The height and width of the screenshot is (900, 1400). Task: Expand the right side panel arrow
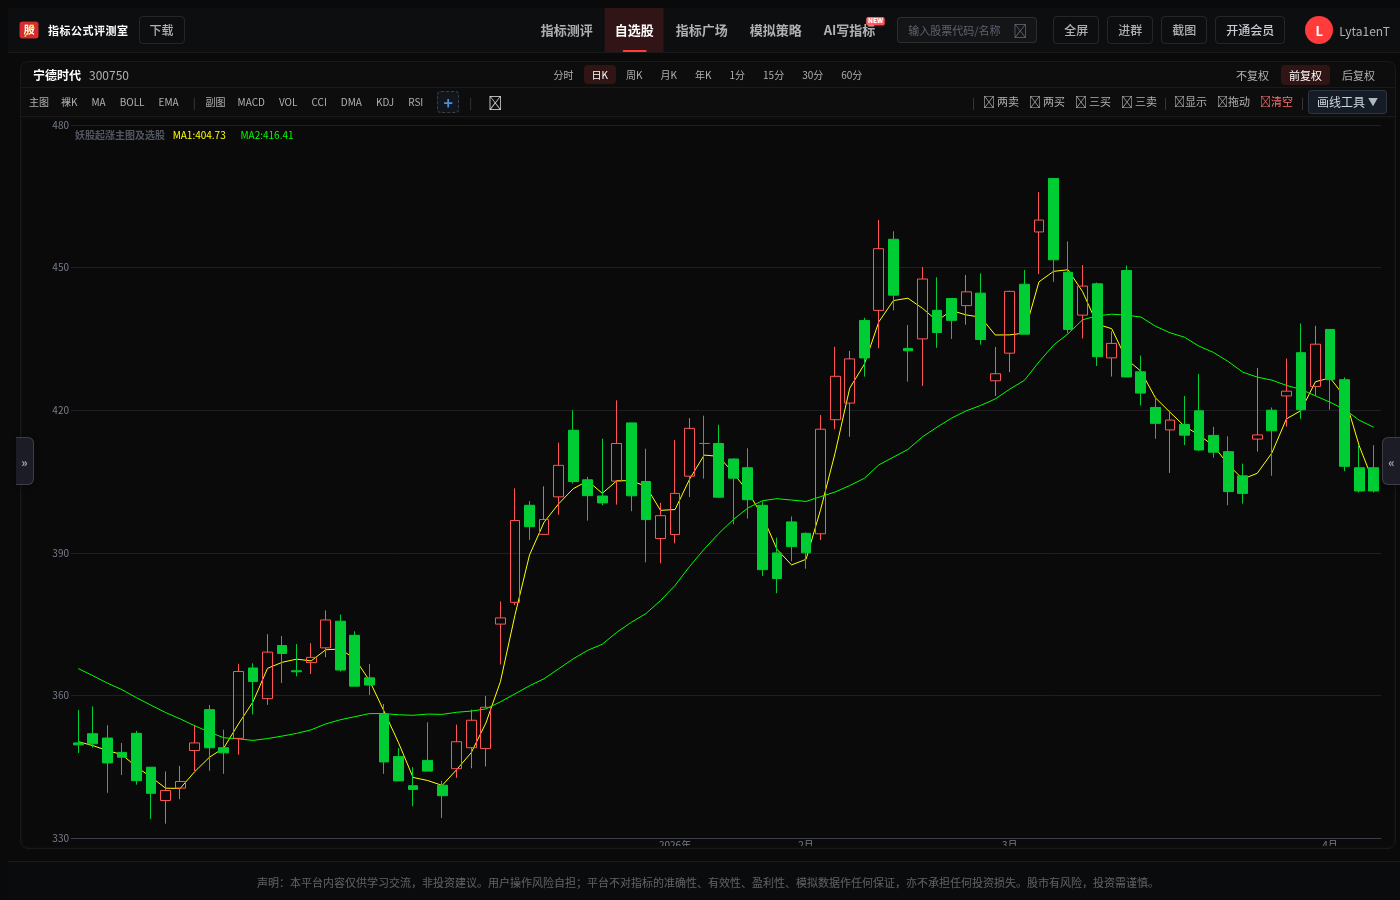(x=1391, y=461)
